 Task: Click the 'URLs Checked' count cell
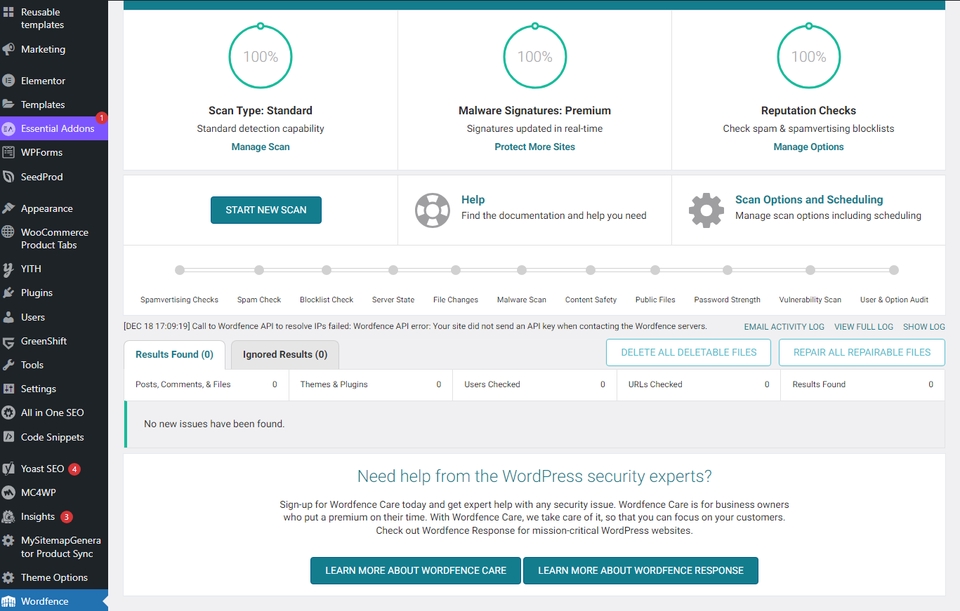pos(699,384)
